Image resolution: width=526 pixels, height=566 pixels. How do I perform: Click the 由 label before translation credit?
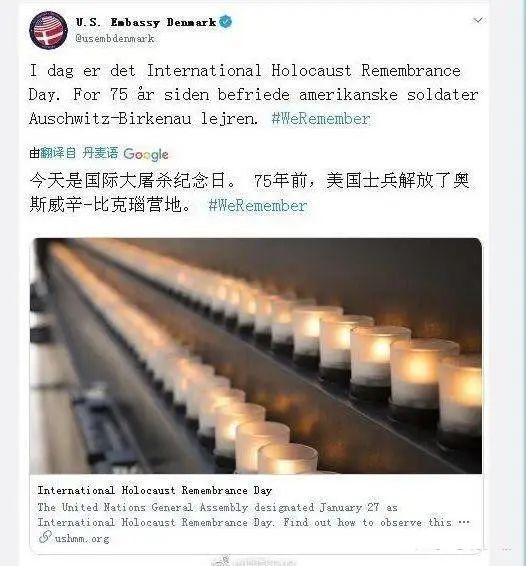point(34,153)
